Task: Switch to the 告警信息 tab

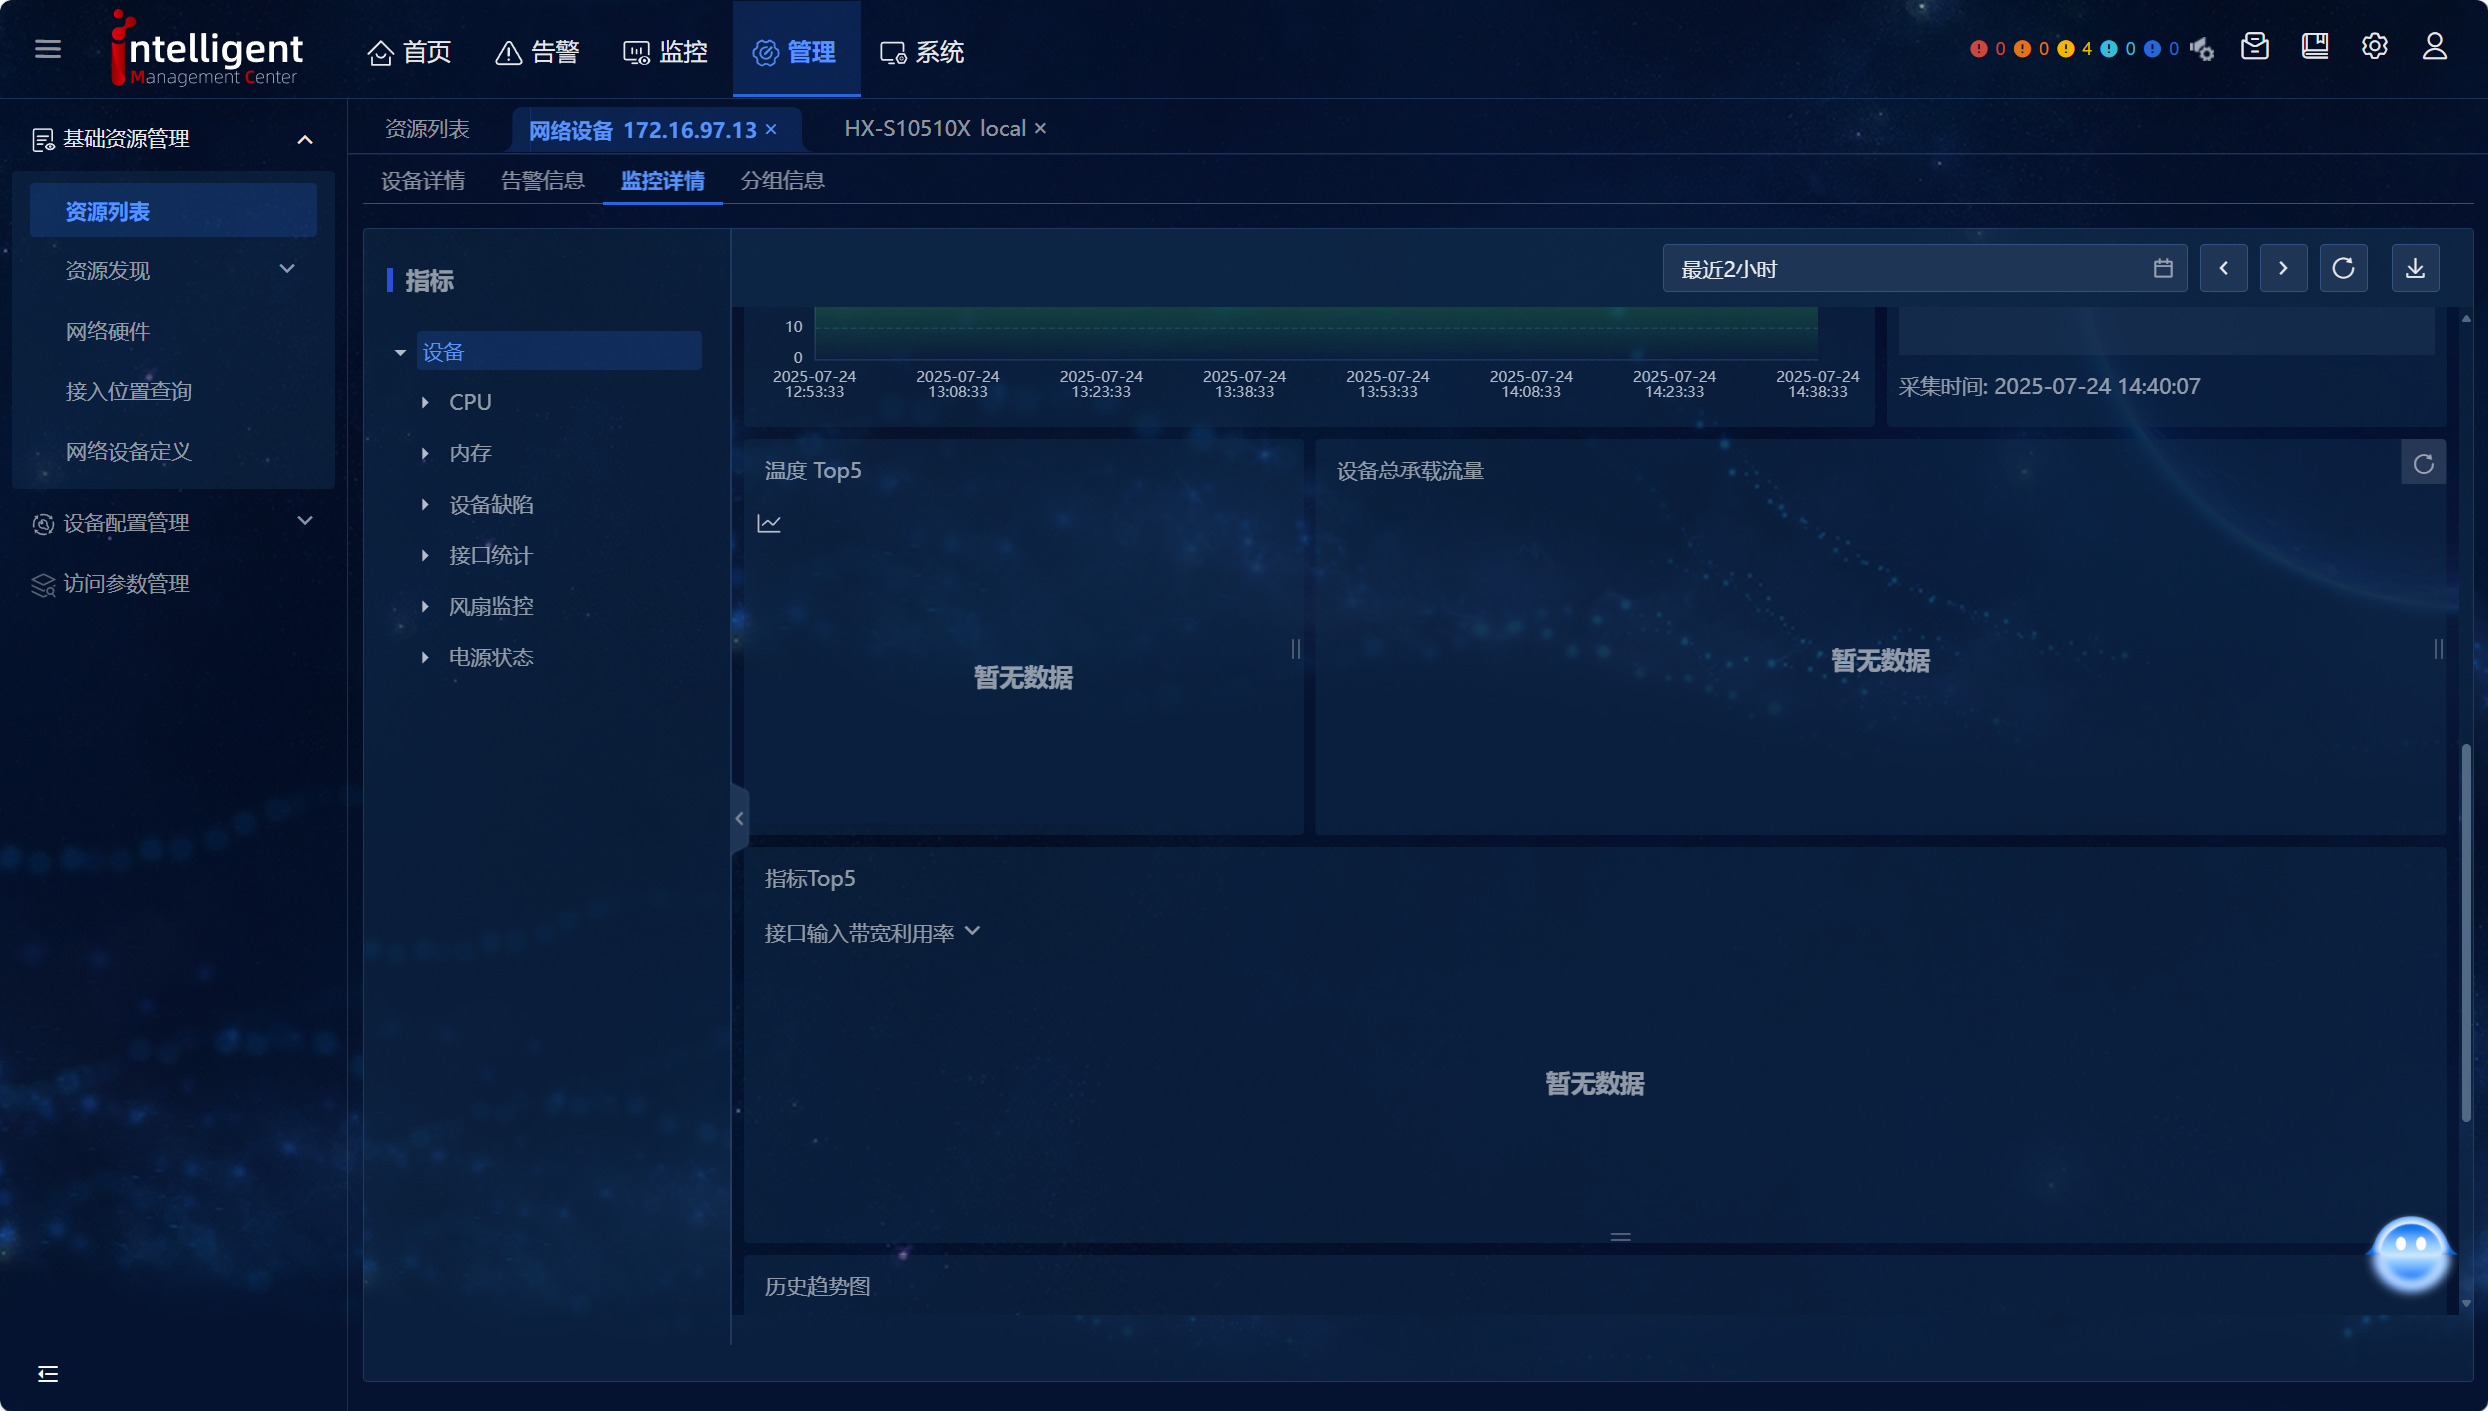Action: click(x=542, y=181)
